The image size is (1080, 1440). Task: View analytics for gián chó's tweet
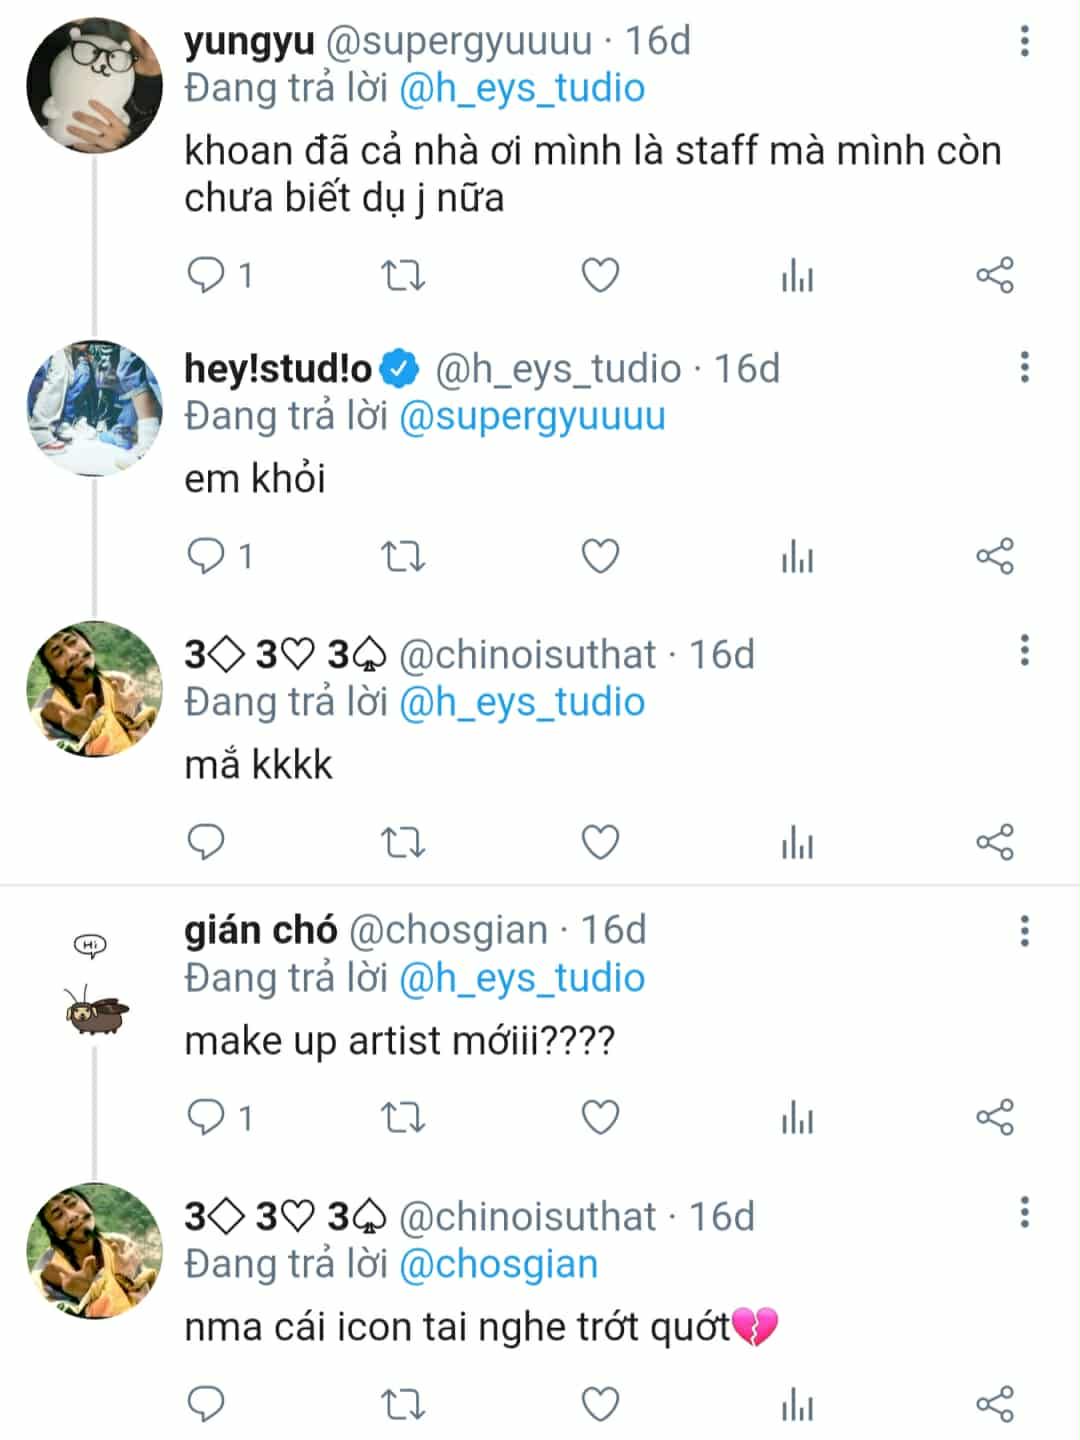coord(797,1117)
